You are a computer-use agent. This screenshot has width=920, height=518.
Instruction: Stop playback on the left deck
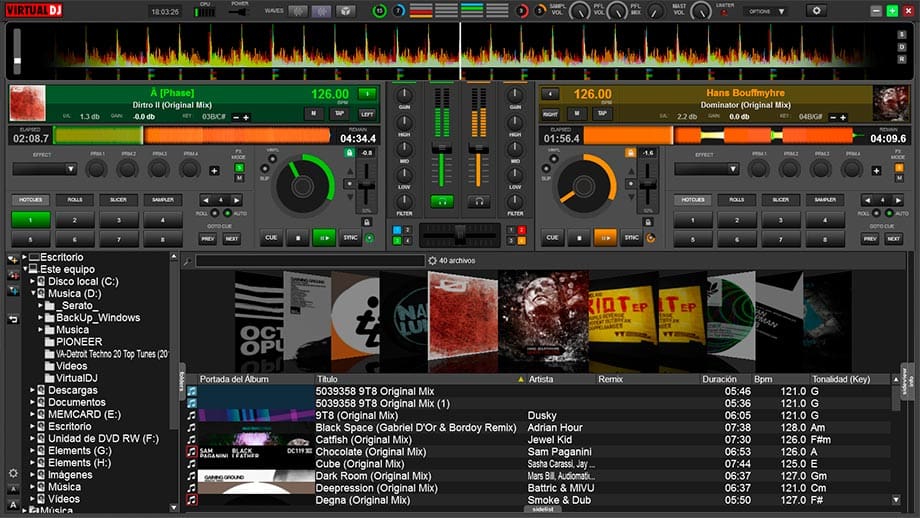[298, 238]
